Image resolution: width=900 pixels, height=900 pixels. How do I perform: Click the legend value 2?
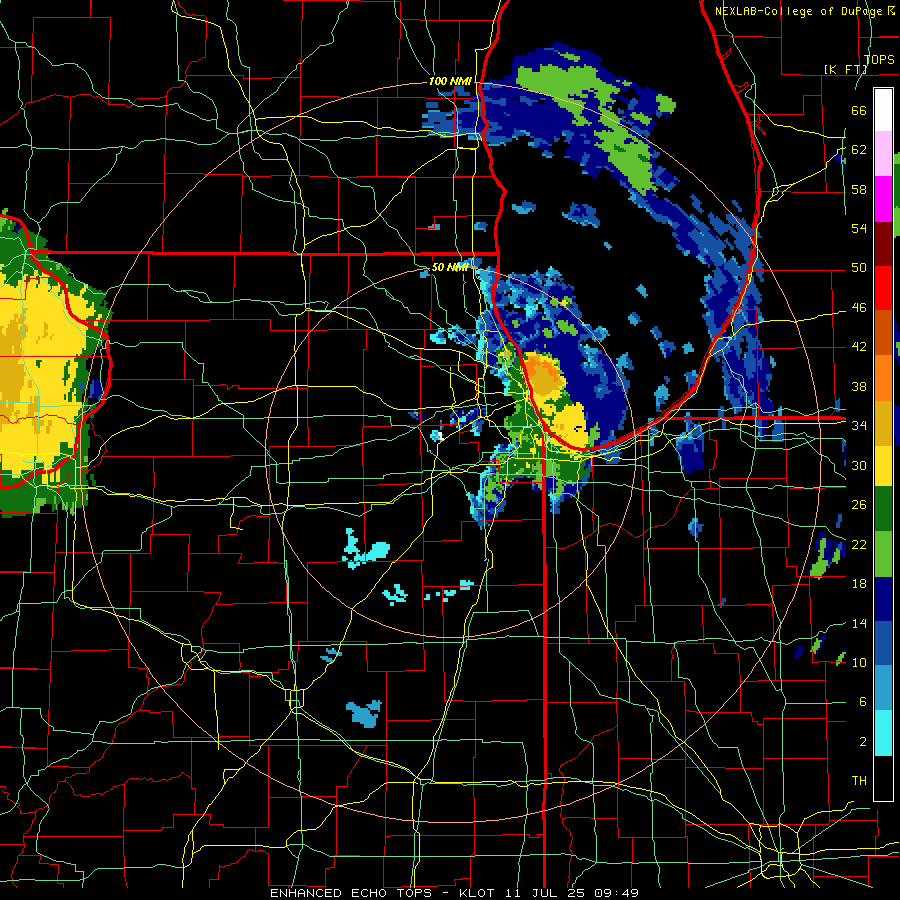click(x=862, y=742)
